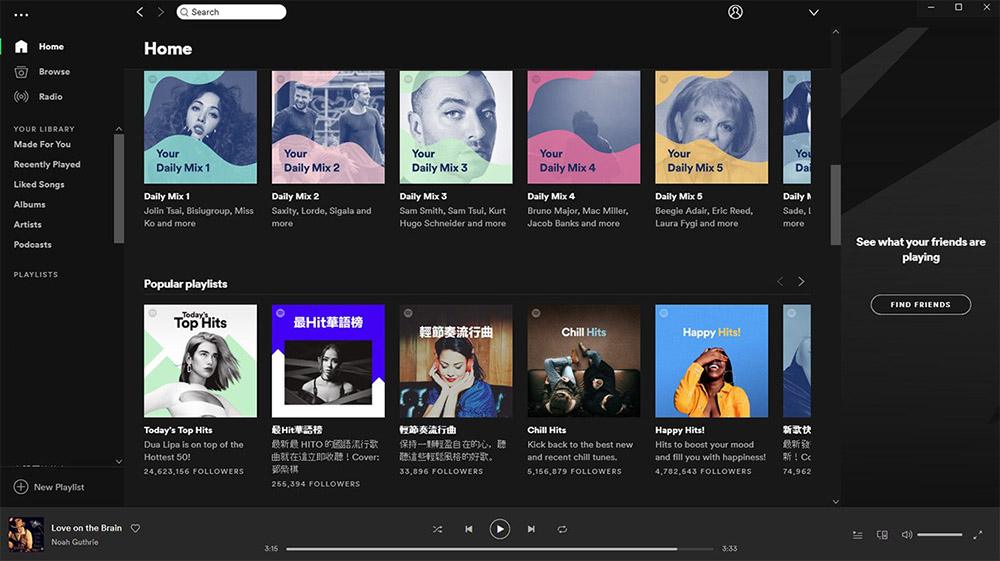1000x561 pixels.
Task: Enter full screen mode icon
Action: 978,535
